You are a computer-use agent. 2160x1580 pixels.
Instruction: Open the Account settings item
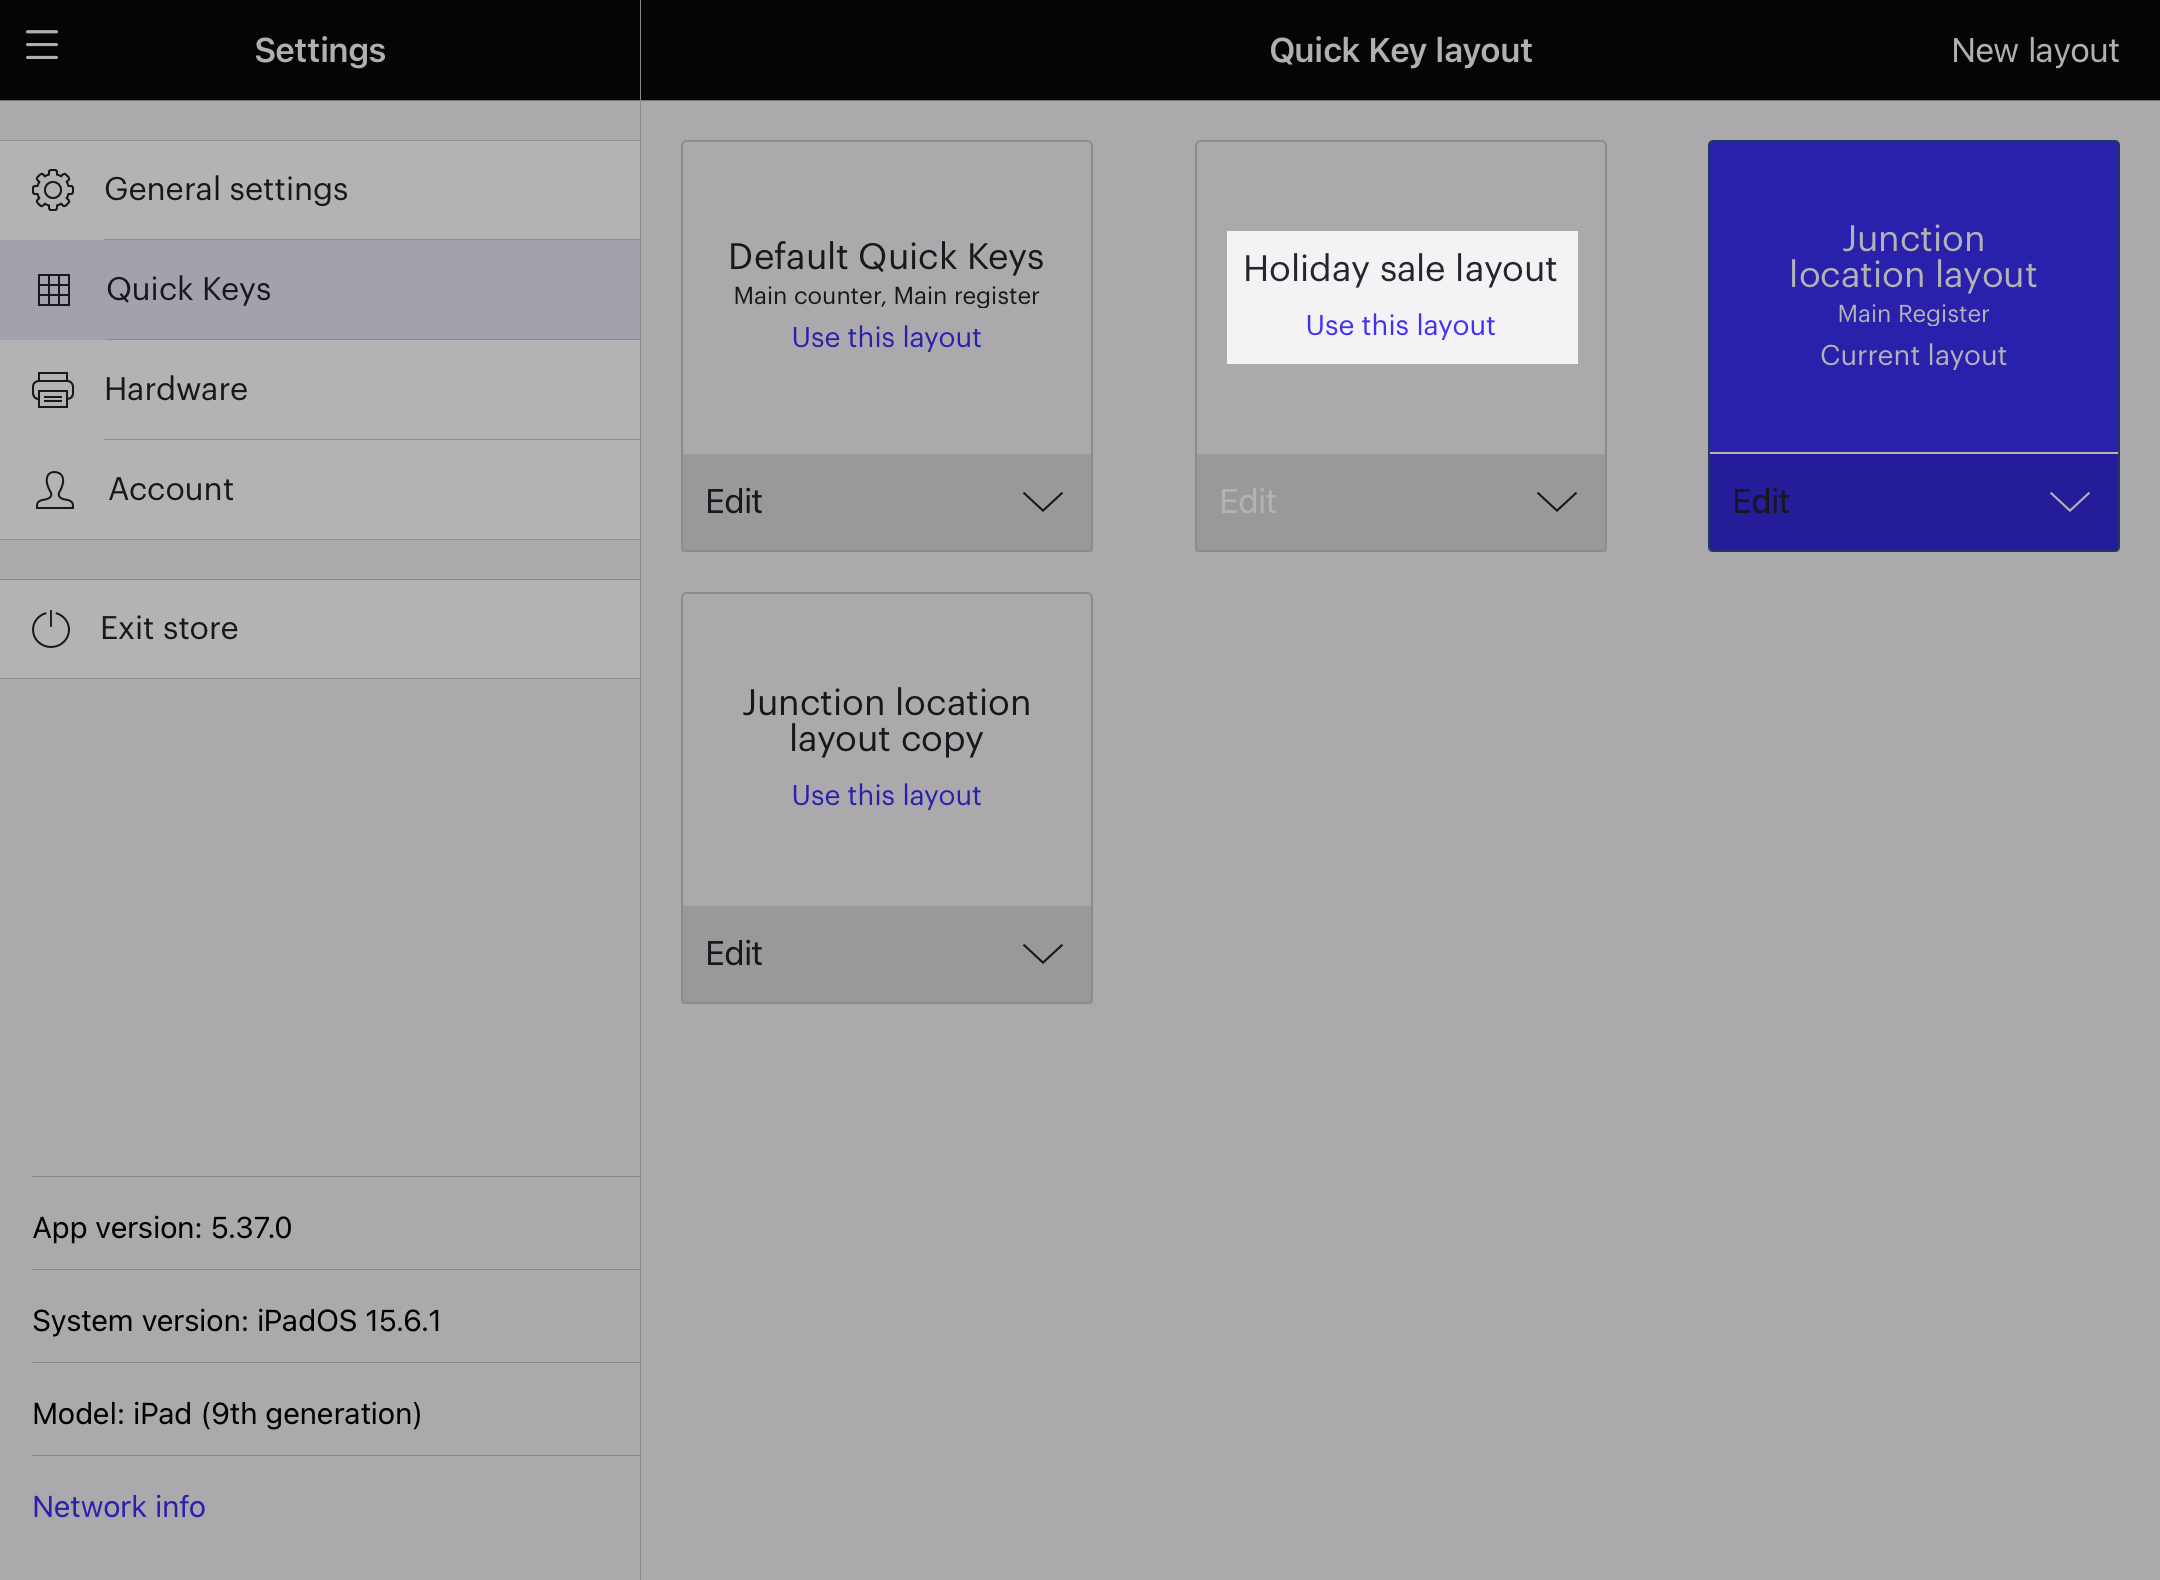pyautogui.click(x=171, y=490)
